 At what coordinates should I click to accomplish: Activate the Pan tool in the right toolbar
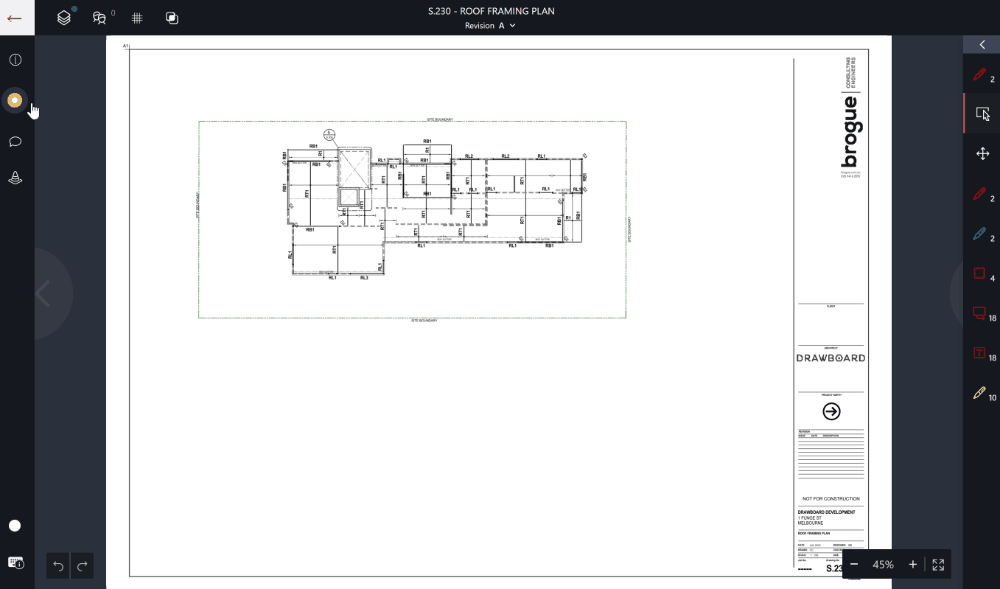point(980,153)
